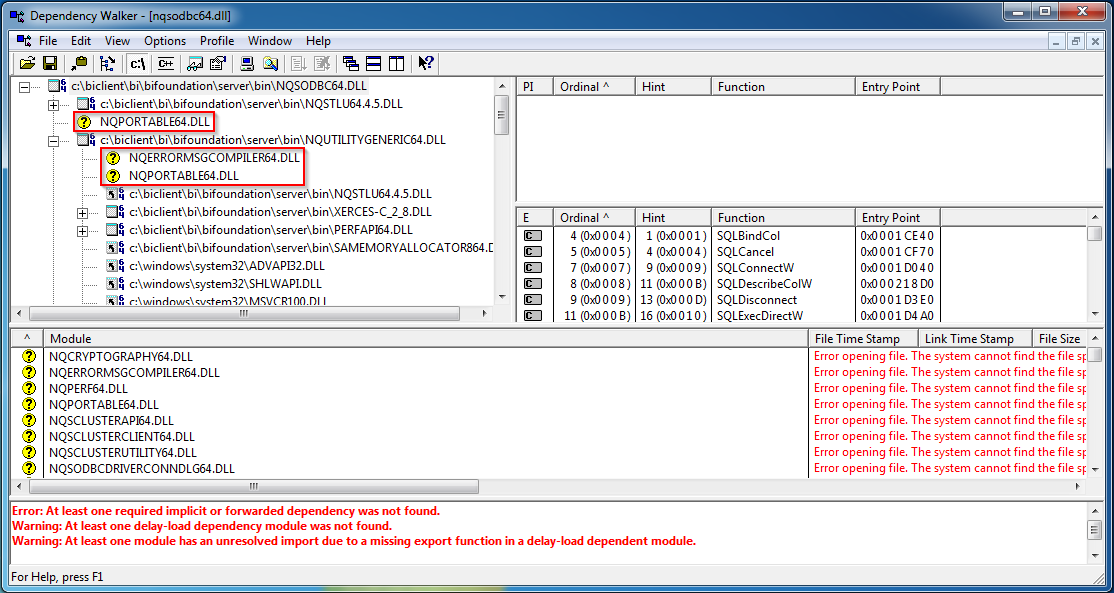The image size is (1114, 593).
Task: Click the module icon beside ADVAPI32.DLL
Action: pyautogui.click(x=116, y=266)
